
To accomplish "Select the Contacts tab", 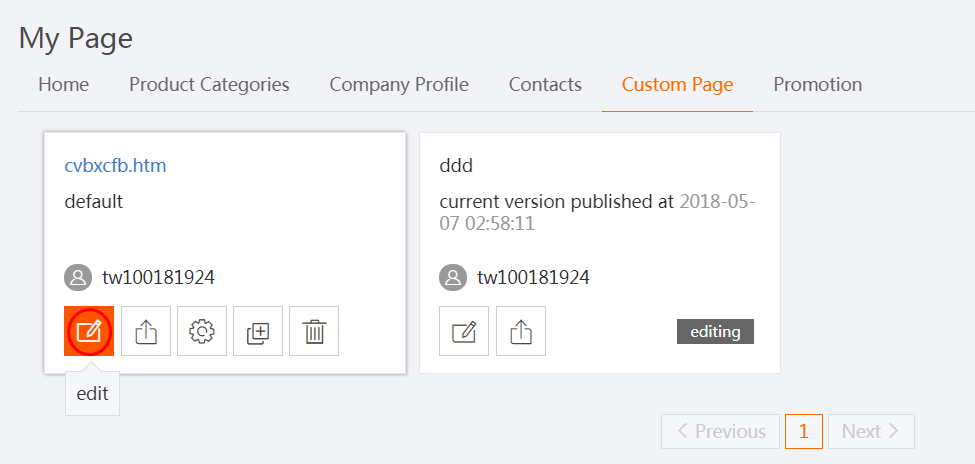I will click(545, 85).
